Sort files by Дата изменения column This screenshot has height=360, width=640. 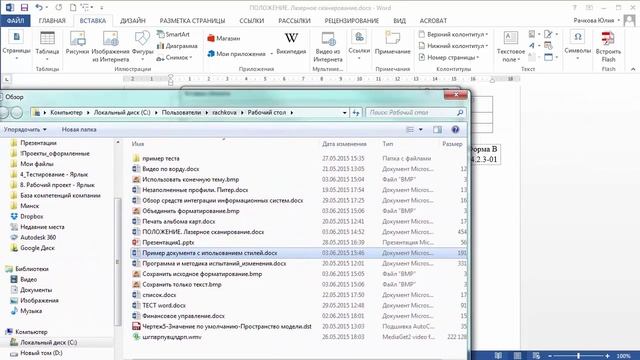[344, 144]
